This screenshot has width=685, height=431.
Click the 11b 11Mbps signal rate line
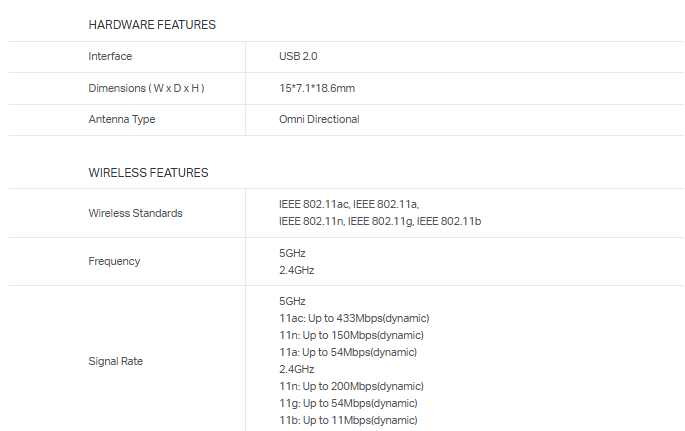pos(348,420)
